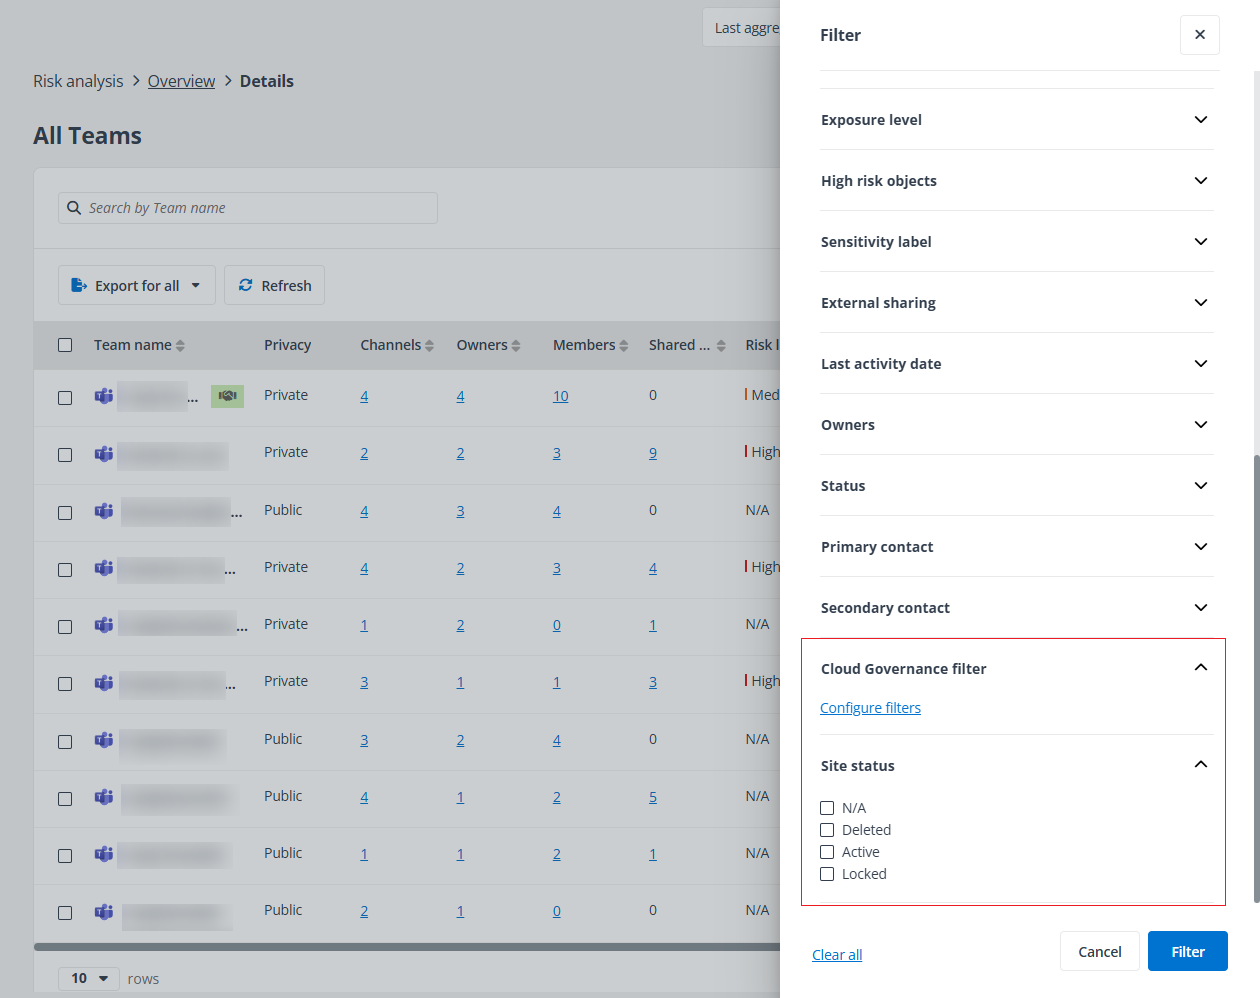This screenshot has width=1260, height=998.
Task: Select all rows with the header checkbox
Action: pyautogui.click(x=65, y=344)
